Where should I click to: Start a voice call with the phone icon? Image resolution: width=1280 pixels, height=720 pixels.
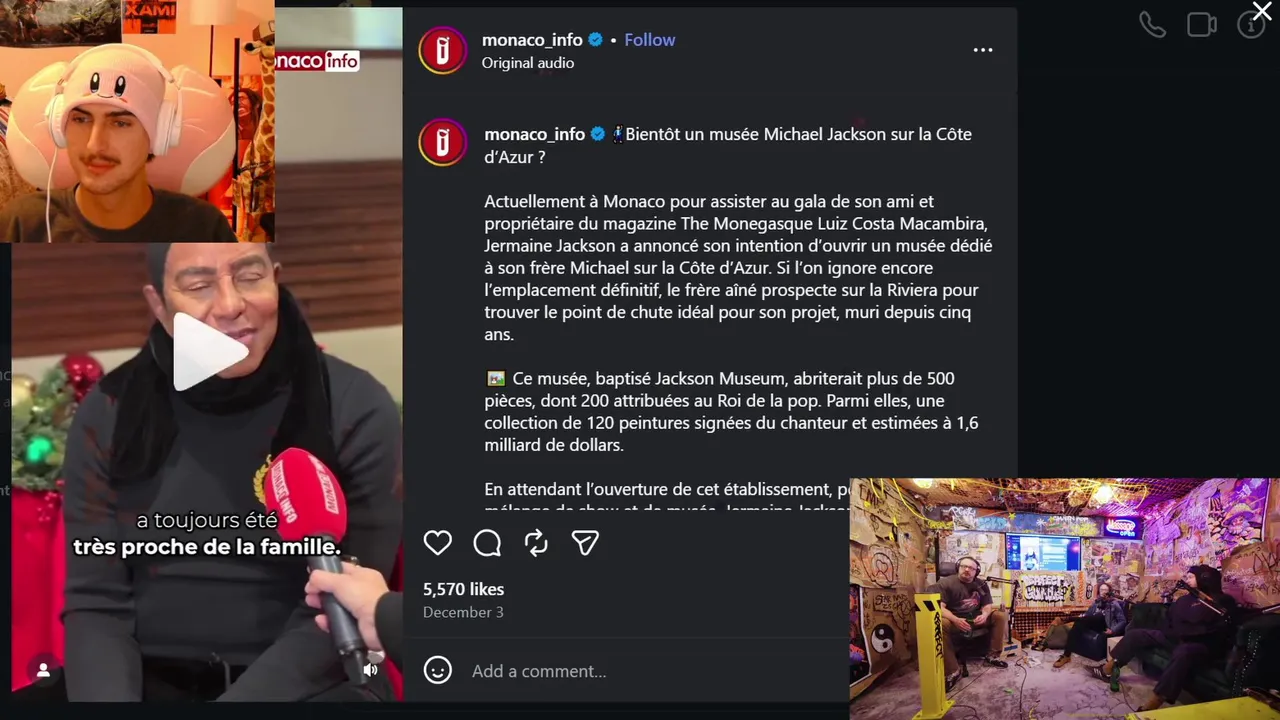[x=1152, y=25]
